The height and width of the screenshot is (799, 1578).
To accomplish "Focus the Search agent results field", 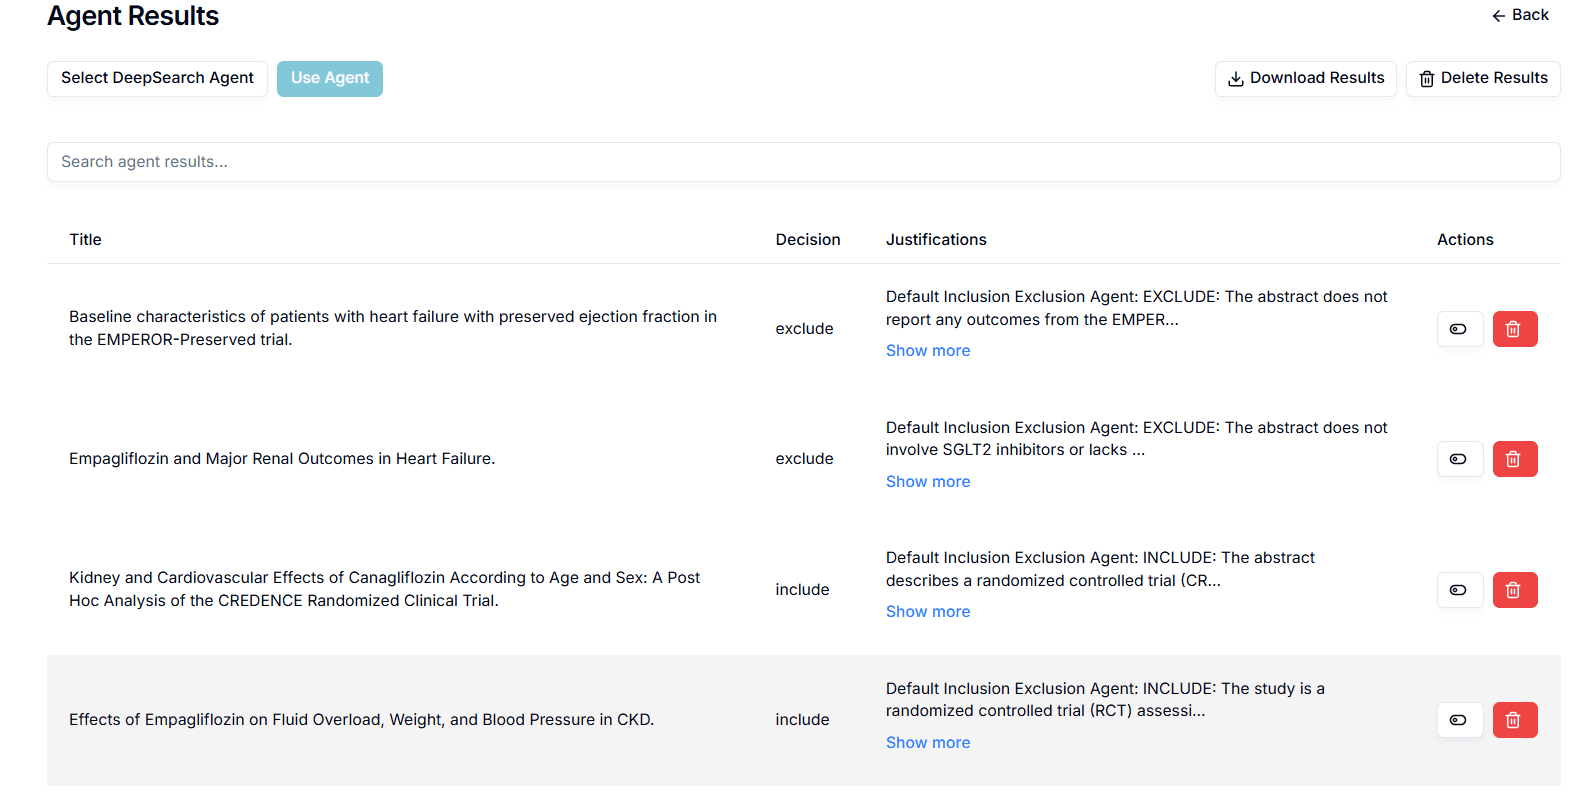I will click(803, 162).
